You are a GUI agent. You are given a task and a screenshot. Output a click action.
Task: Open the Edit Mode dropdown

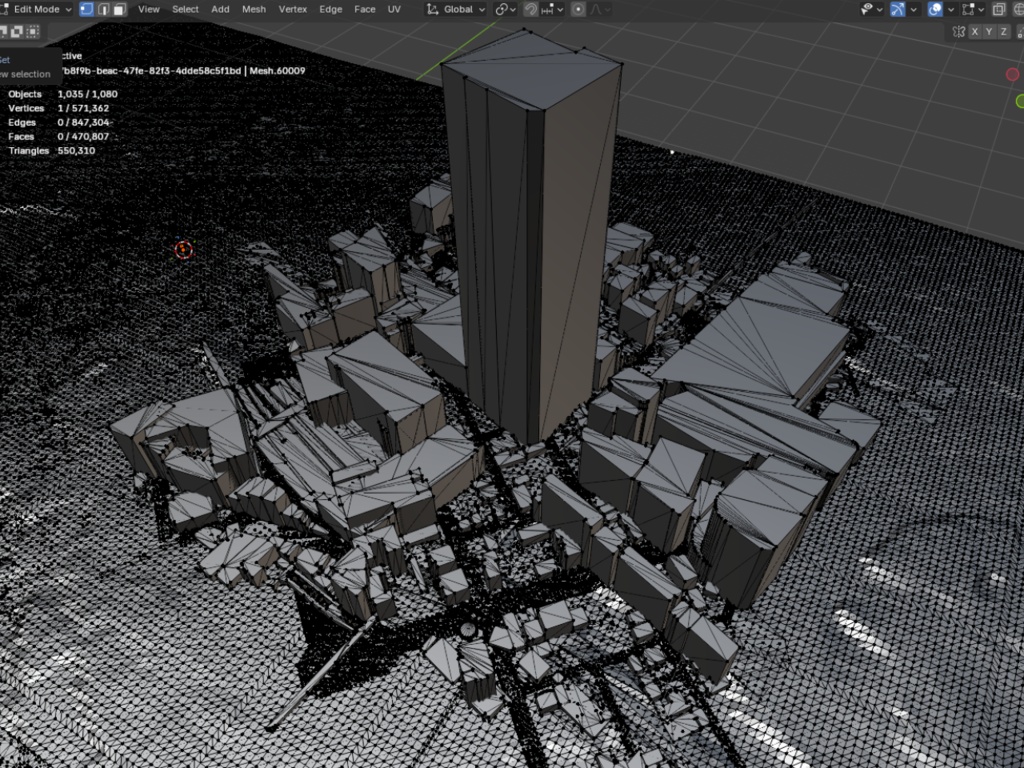(x=37, y=9)
